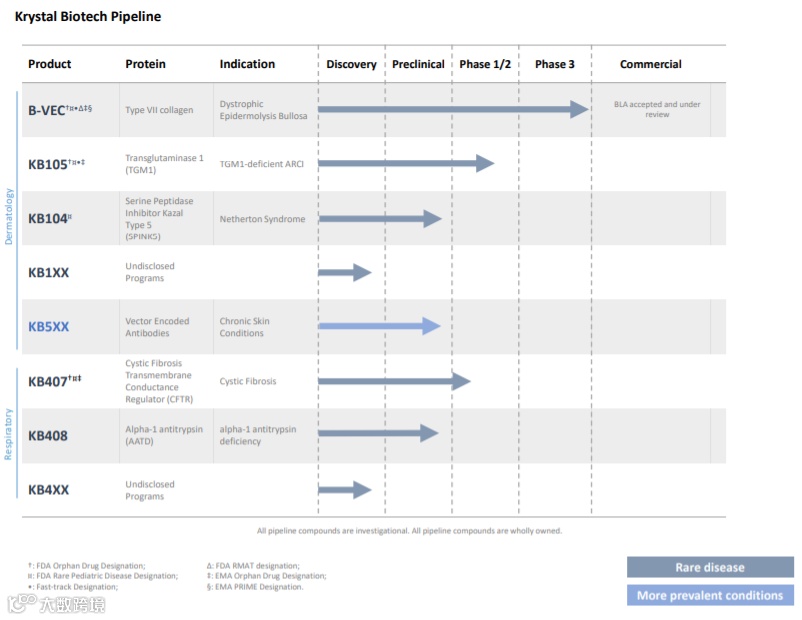Select the KB1XX product name
This screenshot has height=620, width=802.
[x=49, y=273]
